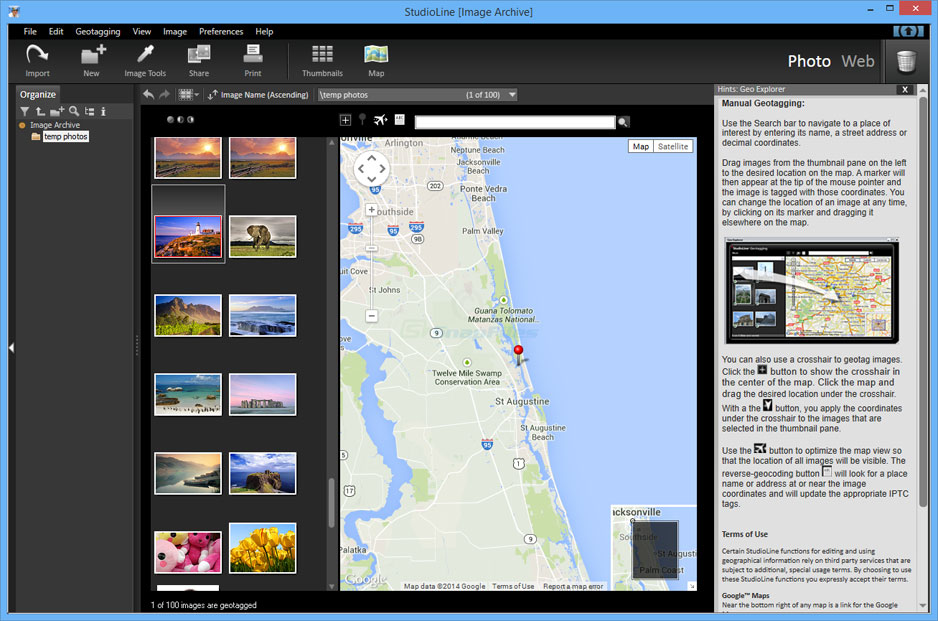Open Image Tools from the toolbar

tap(145, 60)
